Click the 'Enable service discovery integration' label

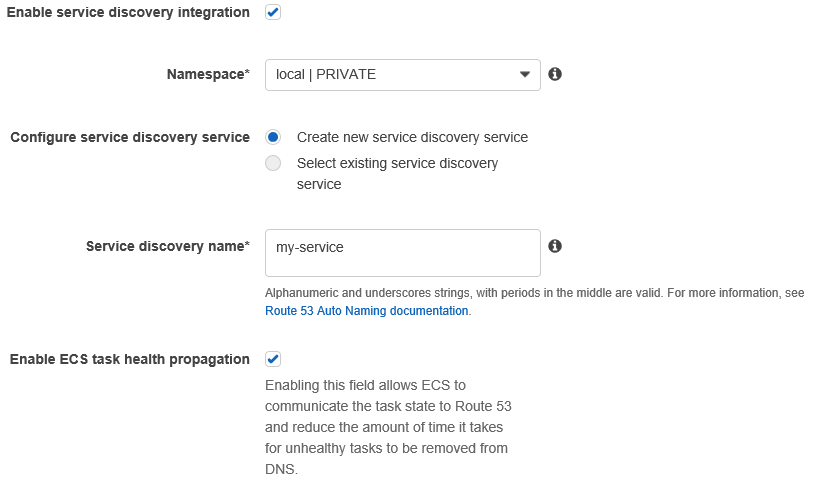tap(128, 13)
